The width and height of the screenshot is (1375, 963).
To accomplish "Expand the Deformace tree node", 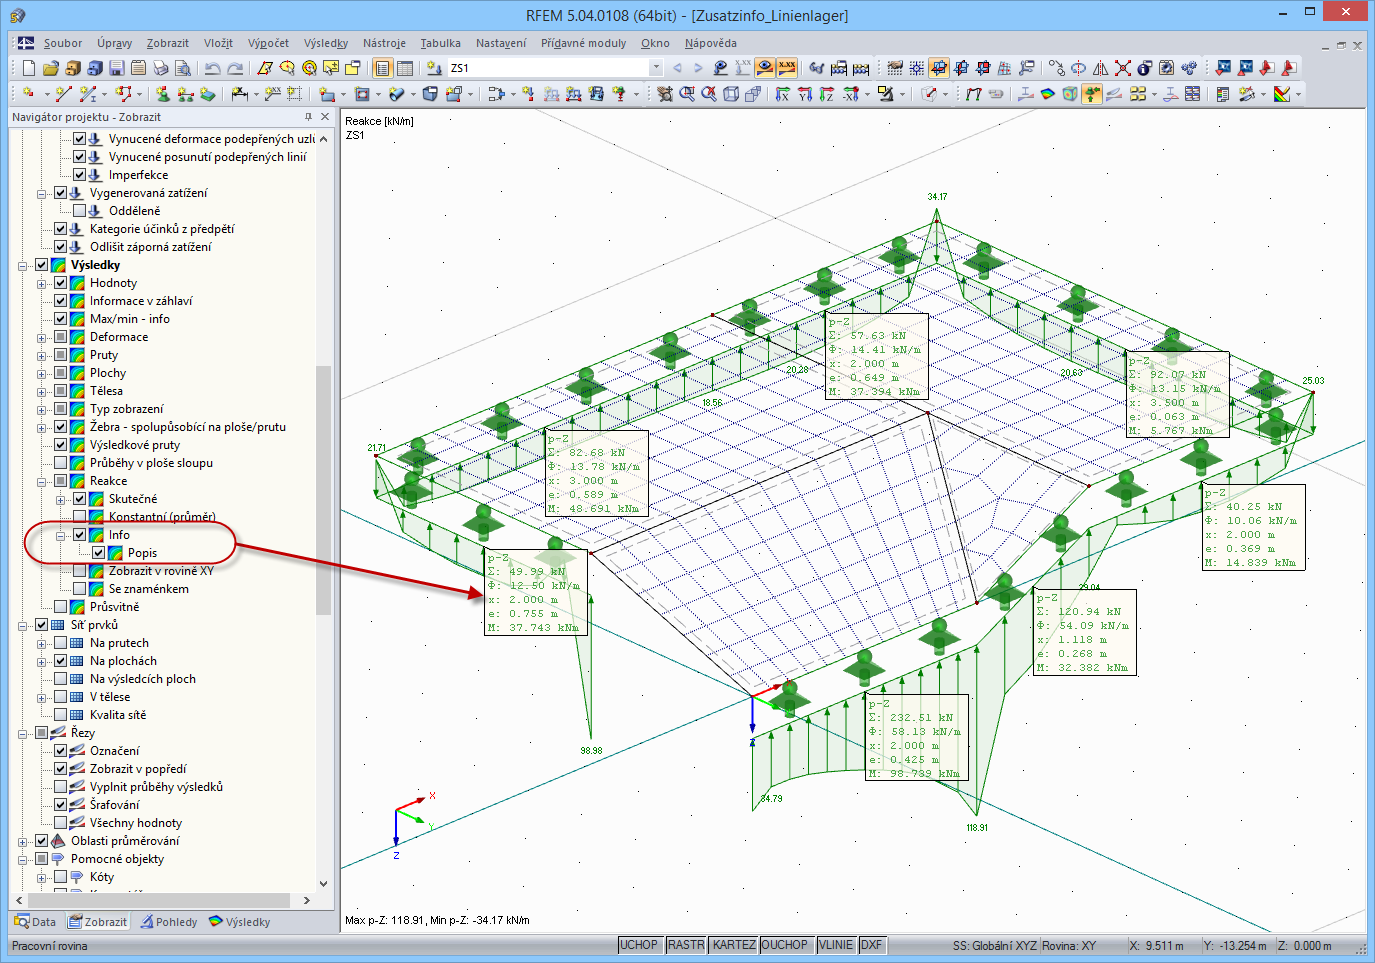I will (42, 337).
